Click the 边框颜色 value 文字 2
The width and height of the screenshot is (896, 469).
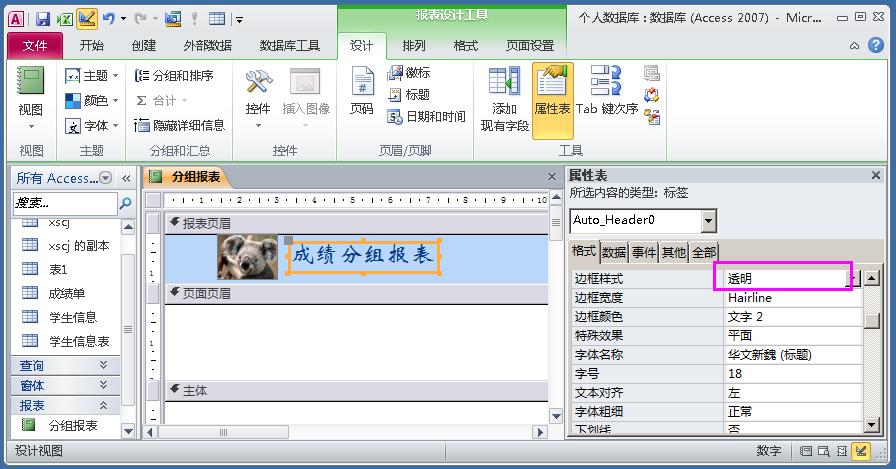pyautogui.click(x=793, y=316)
